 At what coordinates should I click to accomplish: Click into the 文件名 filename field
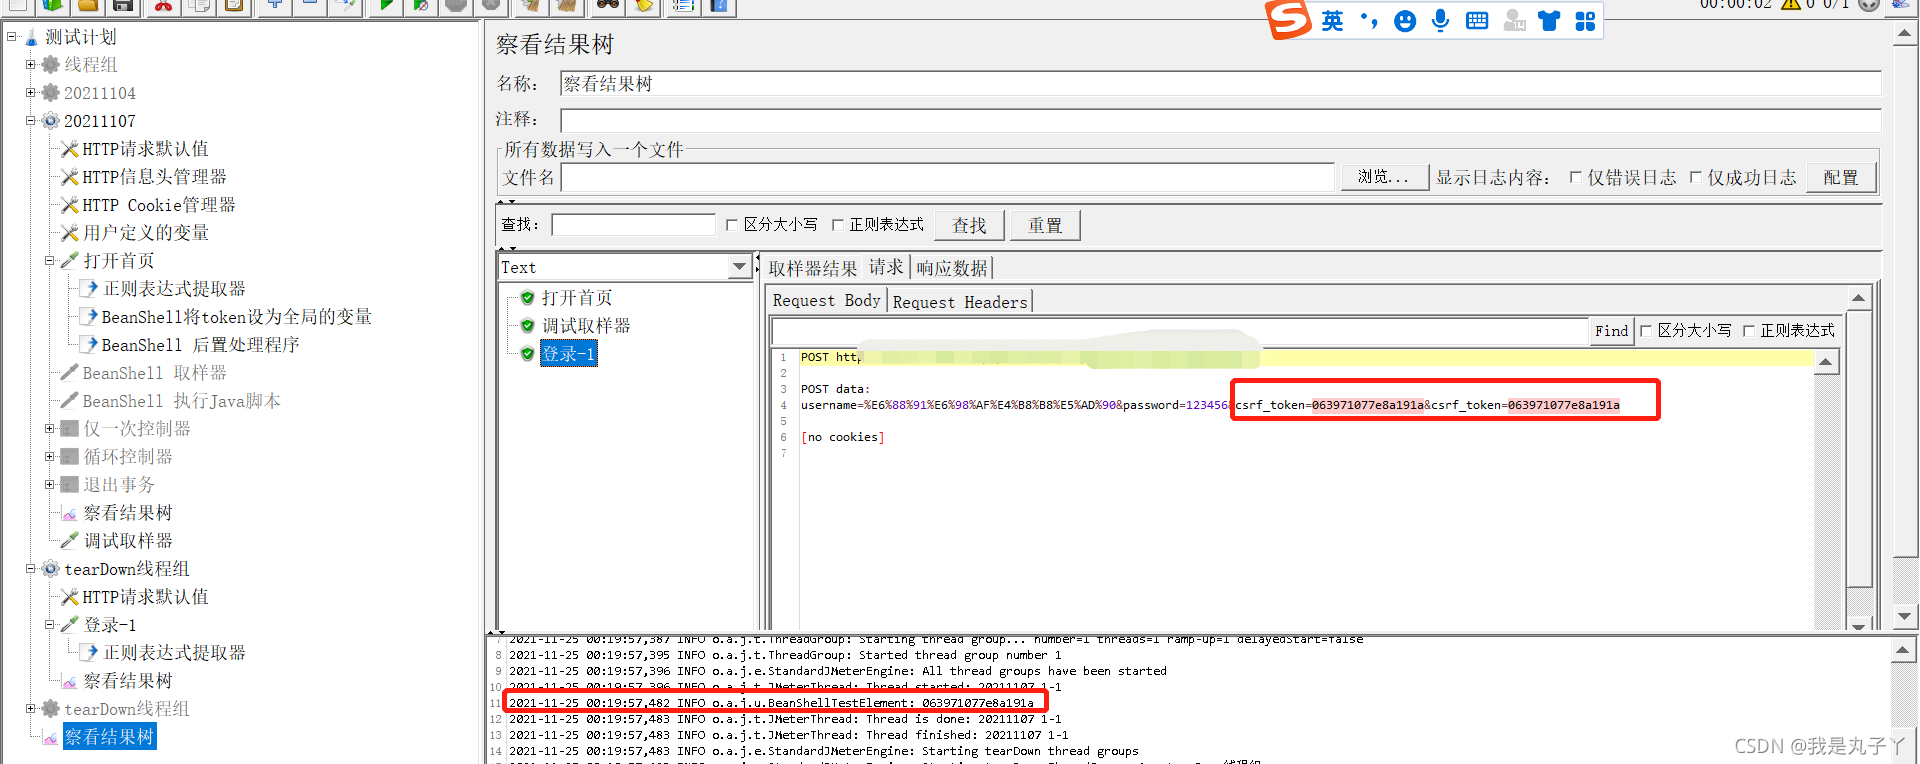coord(948,177)
